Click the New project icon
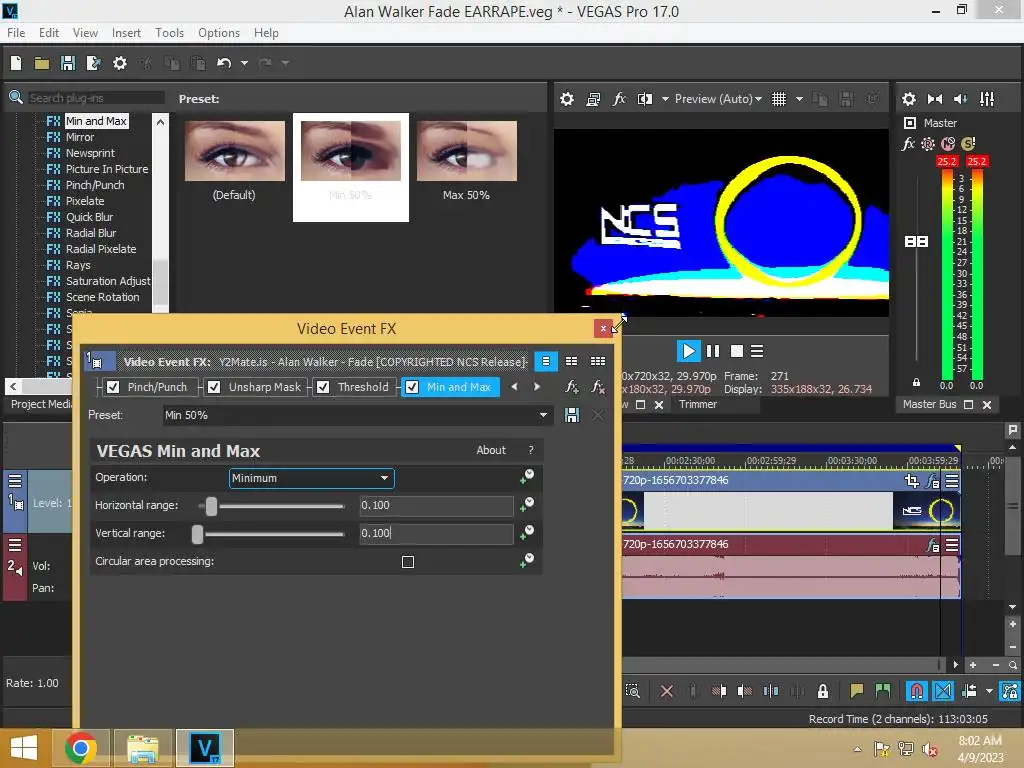The height and width of the screenshot is (768, 1024). coord(16,63)
